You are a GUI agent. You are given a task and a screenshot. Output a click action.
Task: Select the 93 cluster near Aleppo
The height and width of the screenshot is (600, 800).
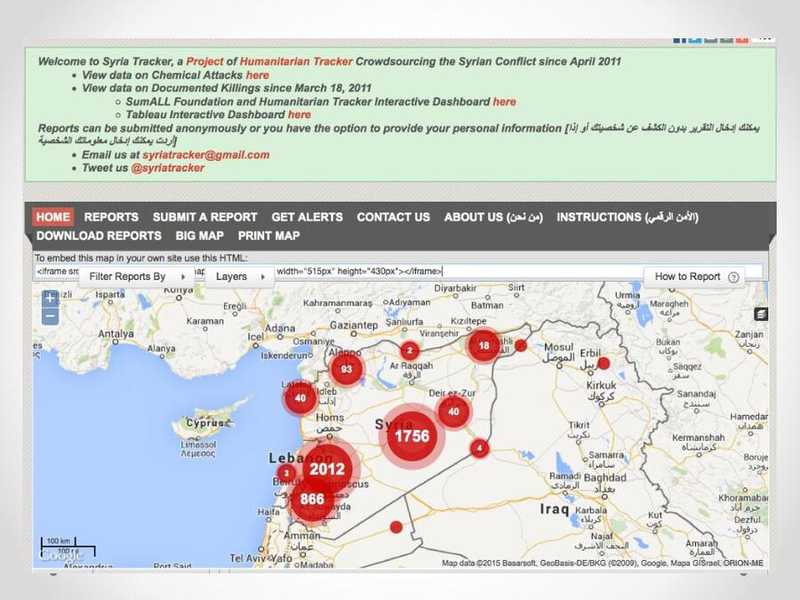pyautogui.click(x=346, y=369)
